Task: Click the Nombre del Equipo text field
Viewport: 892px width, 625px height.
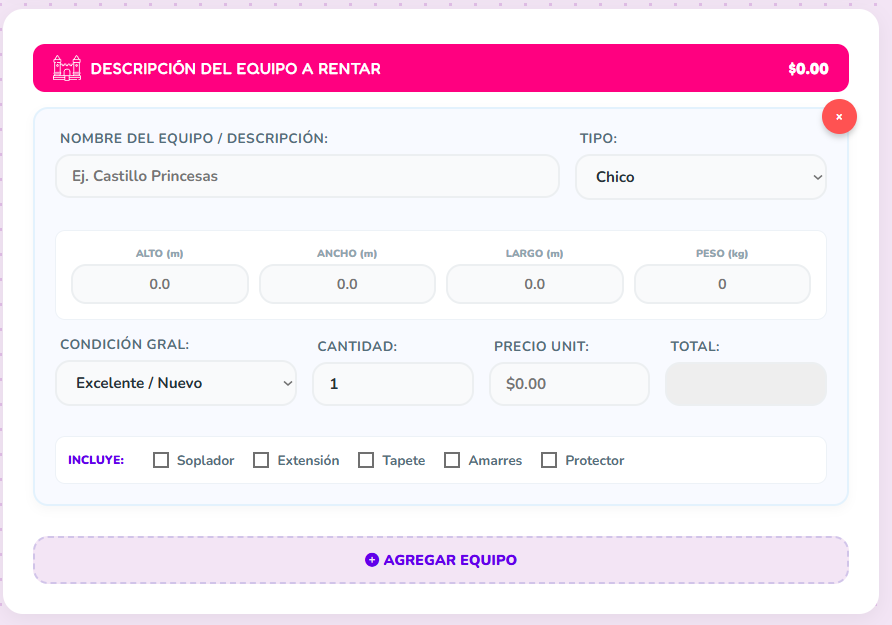Action: pyautogui.click(x=307, y=176)
